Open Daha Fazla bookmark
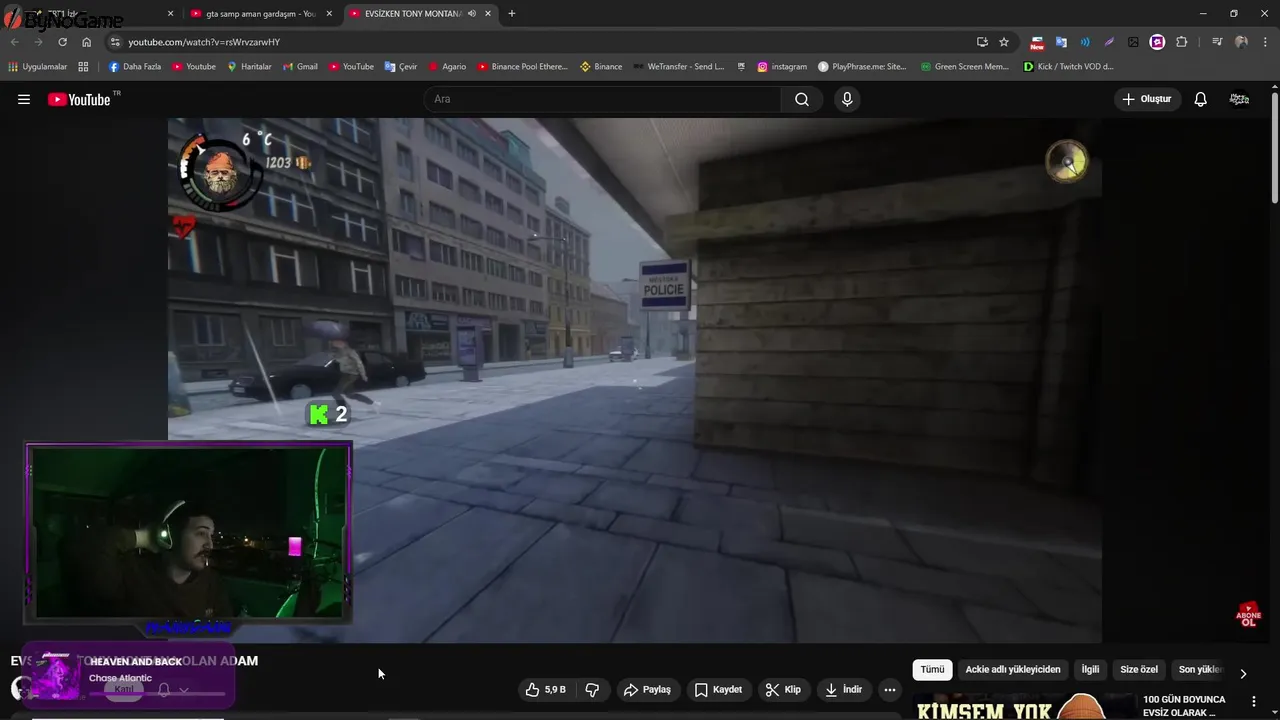 click(134, 67)
